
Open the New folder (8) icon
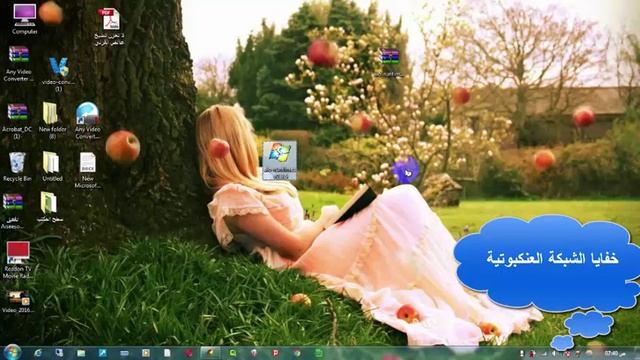click(x=52, y=120)
